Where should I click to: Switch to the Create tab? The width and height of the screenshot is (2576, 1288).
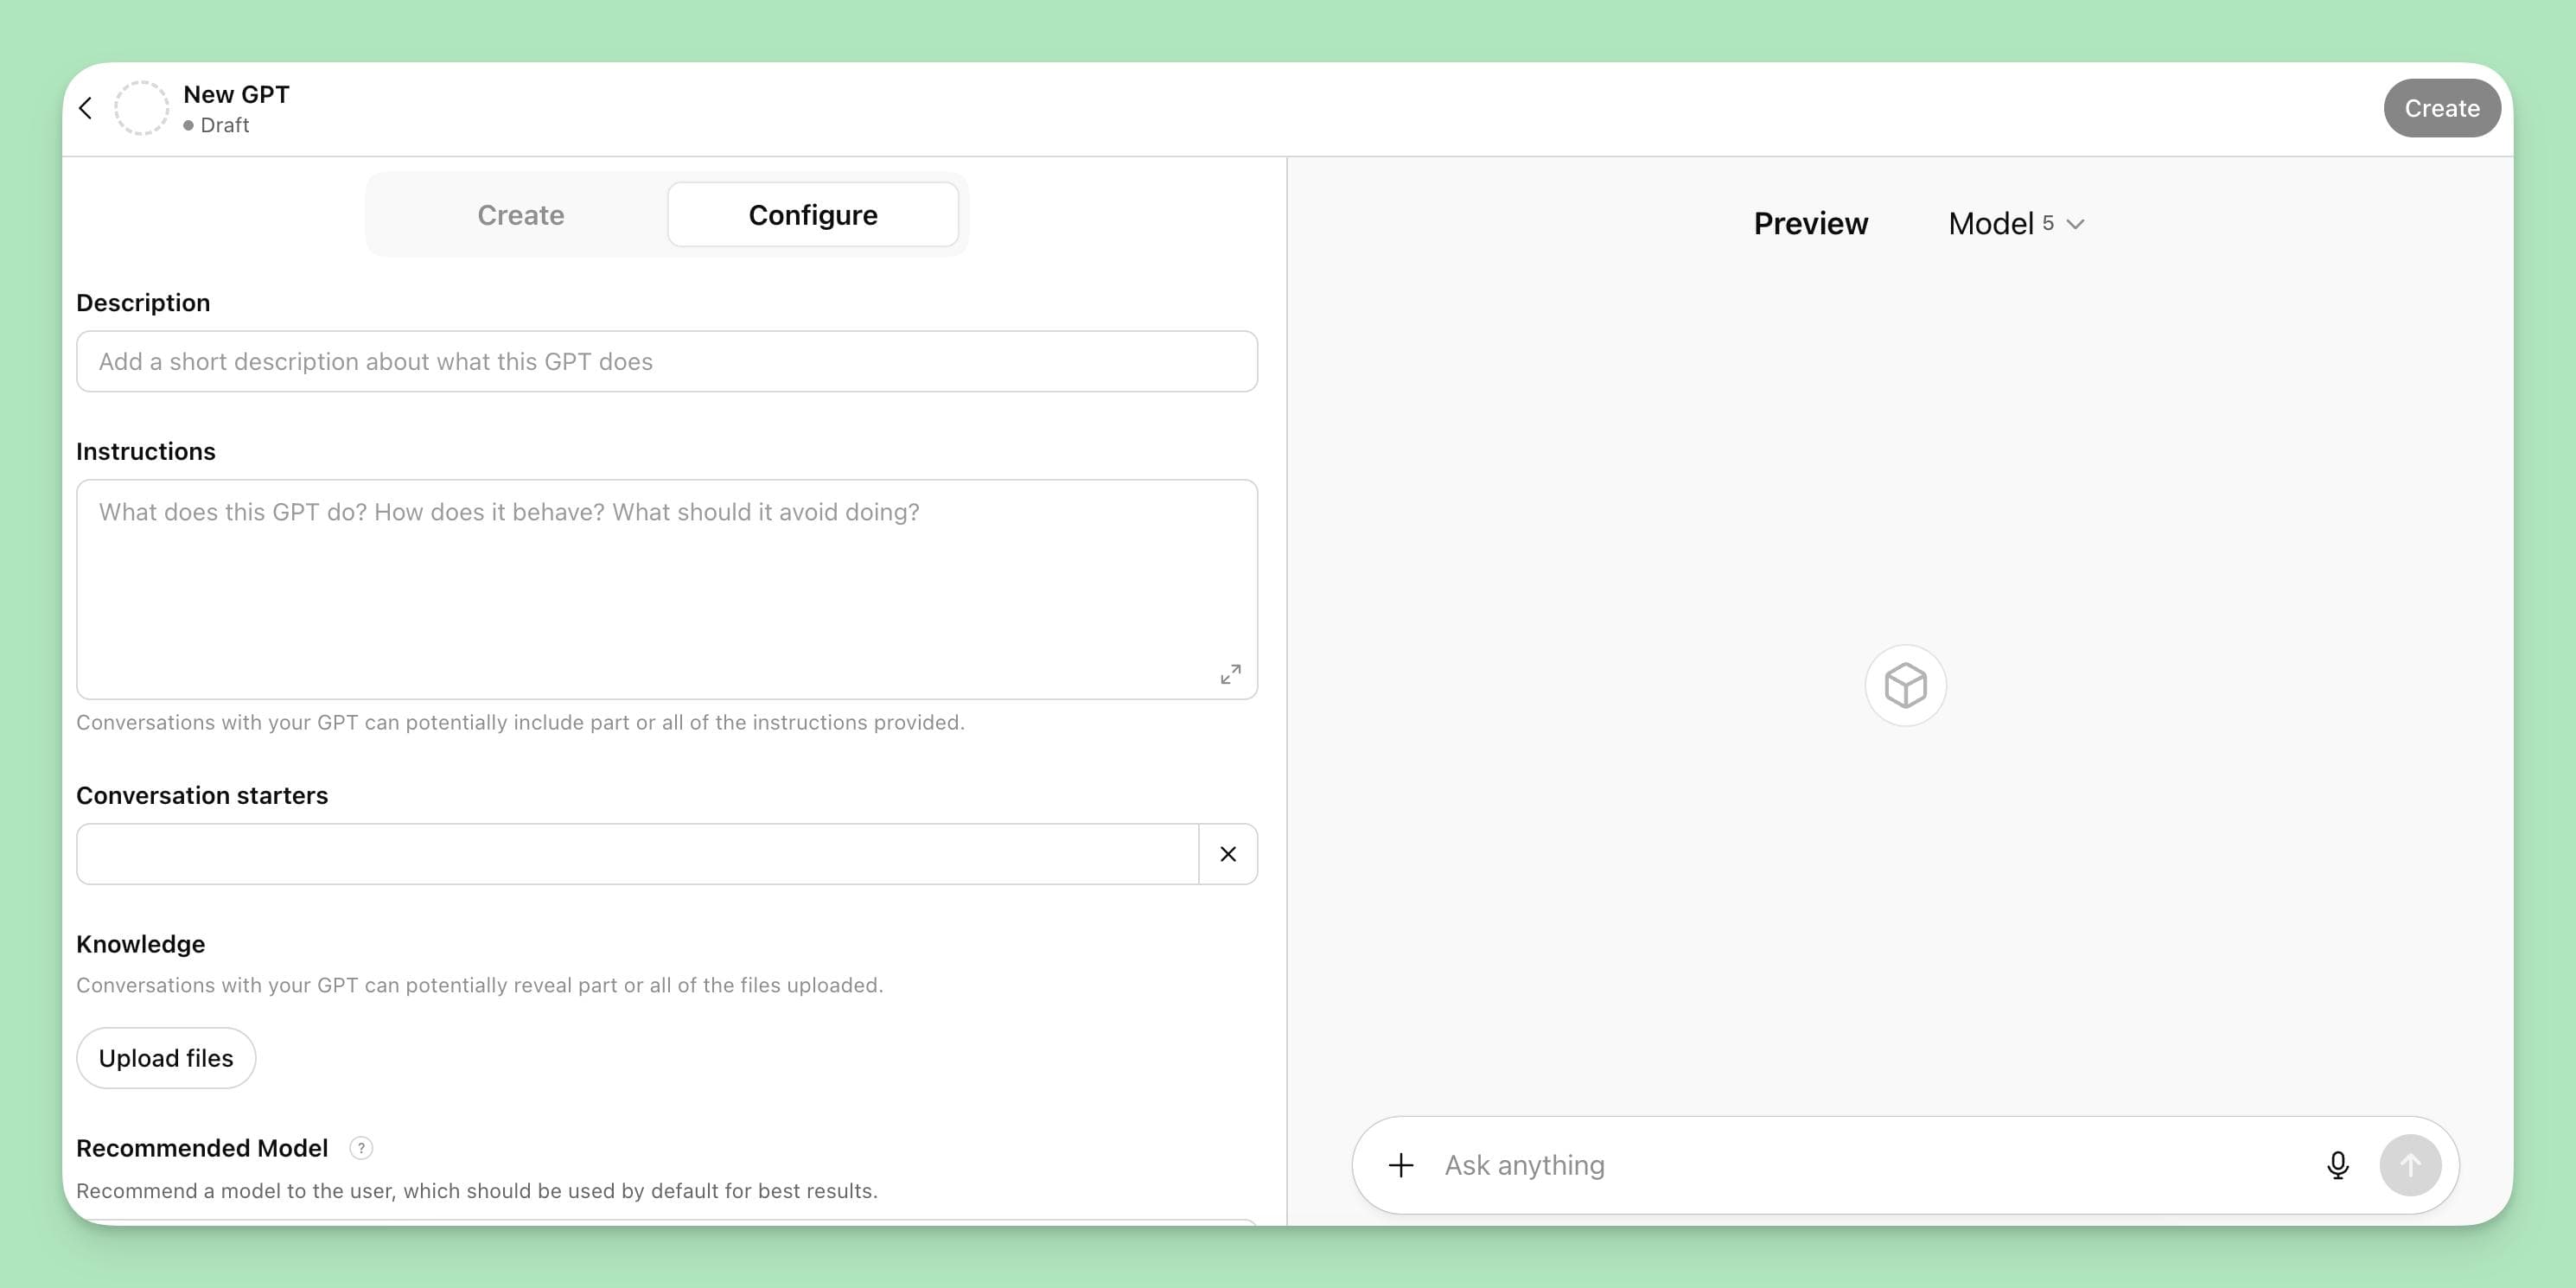520,214
